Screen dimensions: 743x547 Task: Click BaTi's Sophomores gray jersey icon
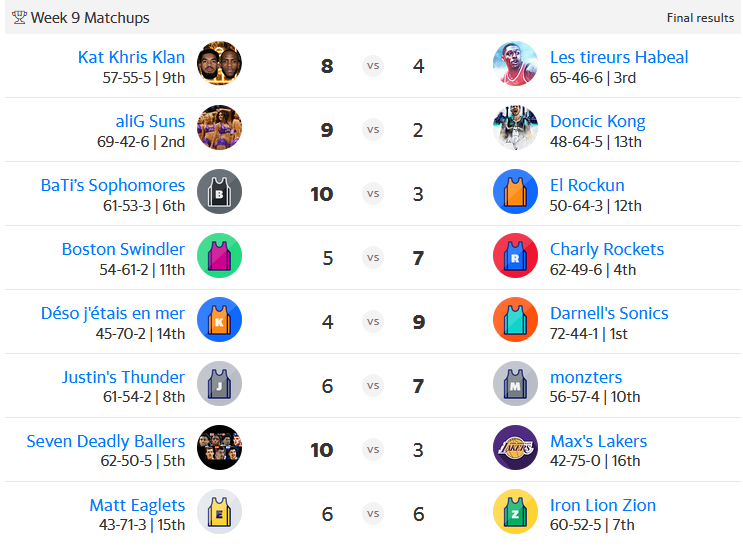(x=219, y=191)
